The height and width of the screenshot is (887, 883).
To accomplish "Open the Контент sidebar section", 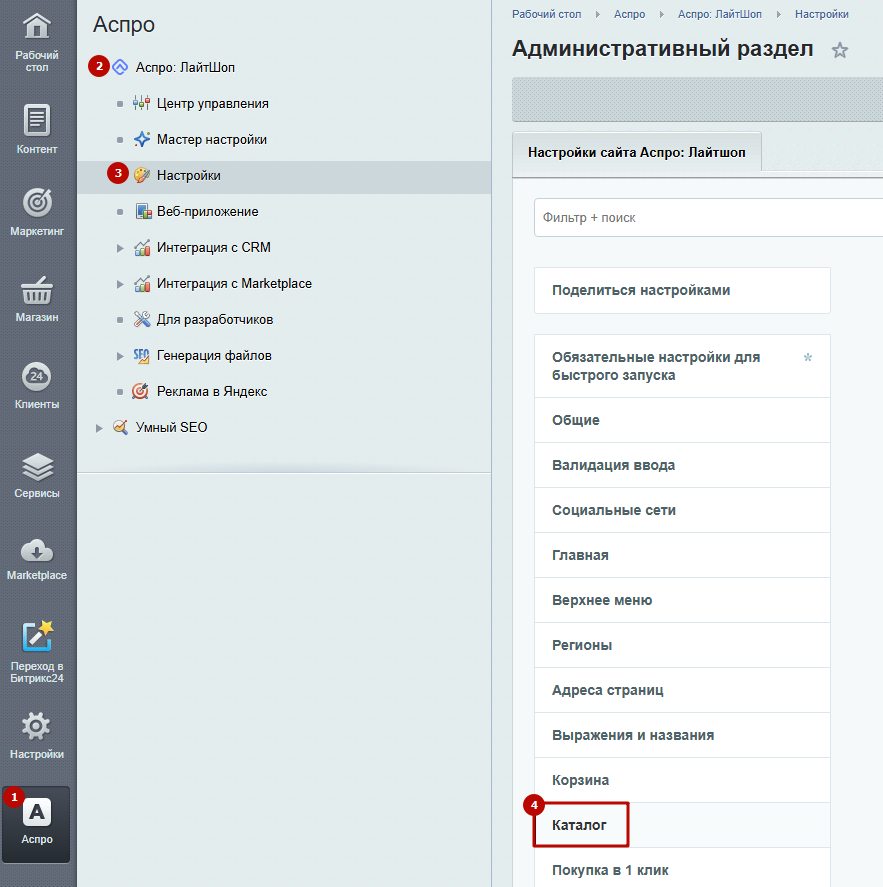I will 37,129.
